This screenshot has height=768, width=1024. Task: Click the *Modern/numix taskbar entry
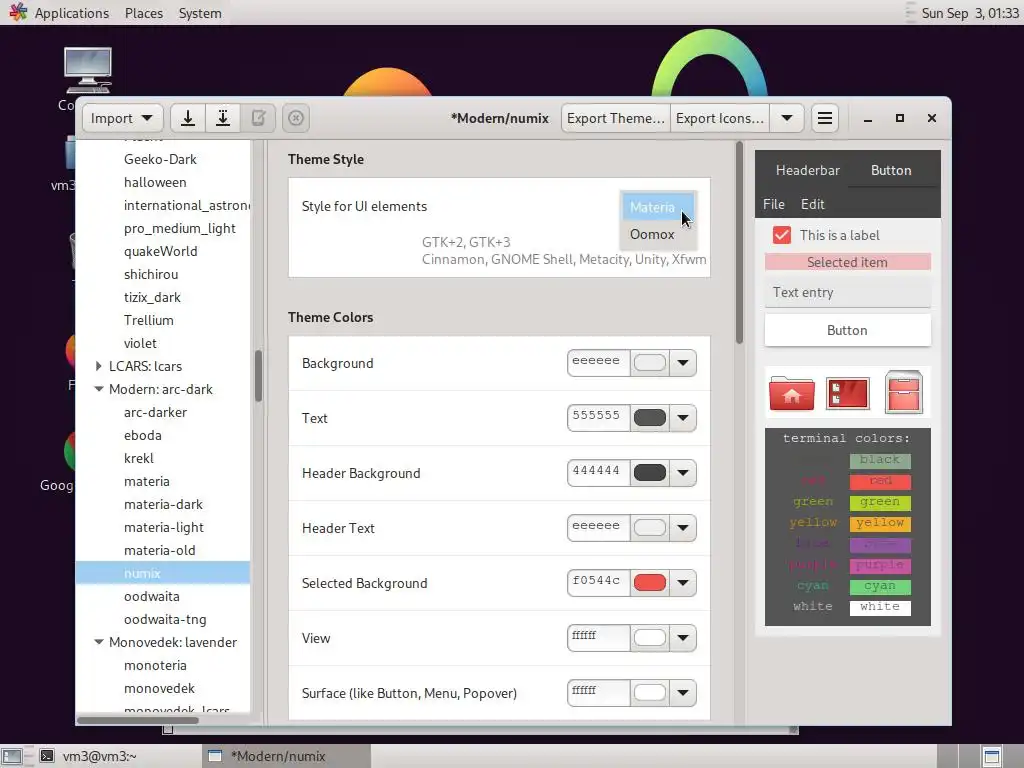pyautogui.click(x=286, y=756)
